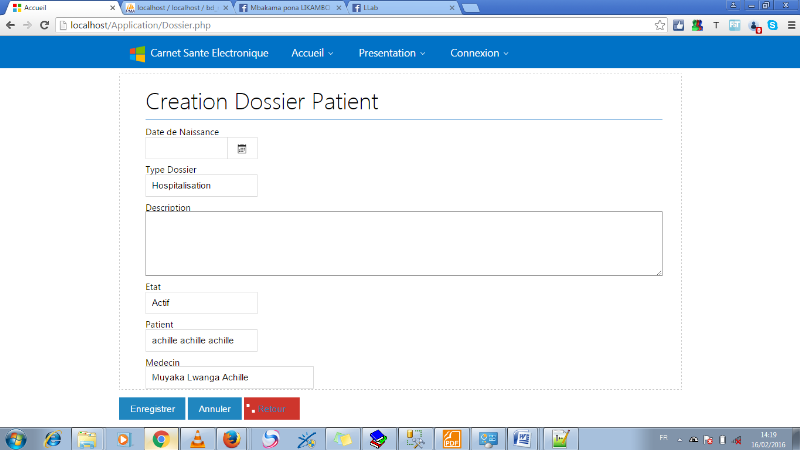The image size is (800, 450).
Task: Bookmark this page with the star
Action: click(660, 25)
